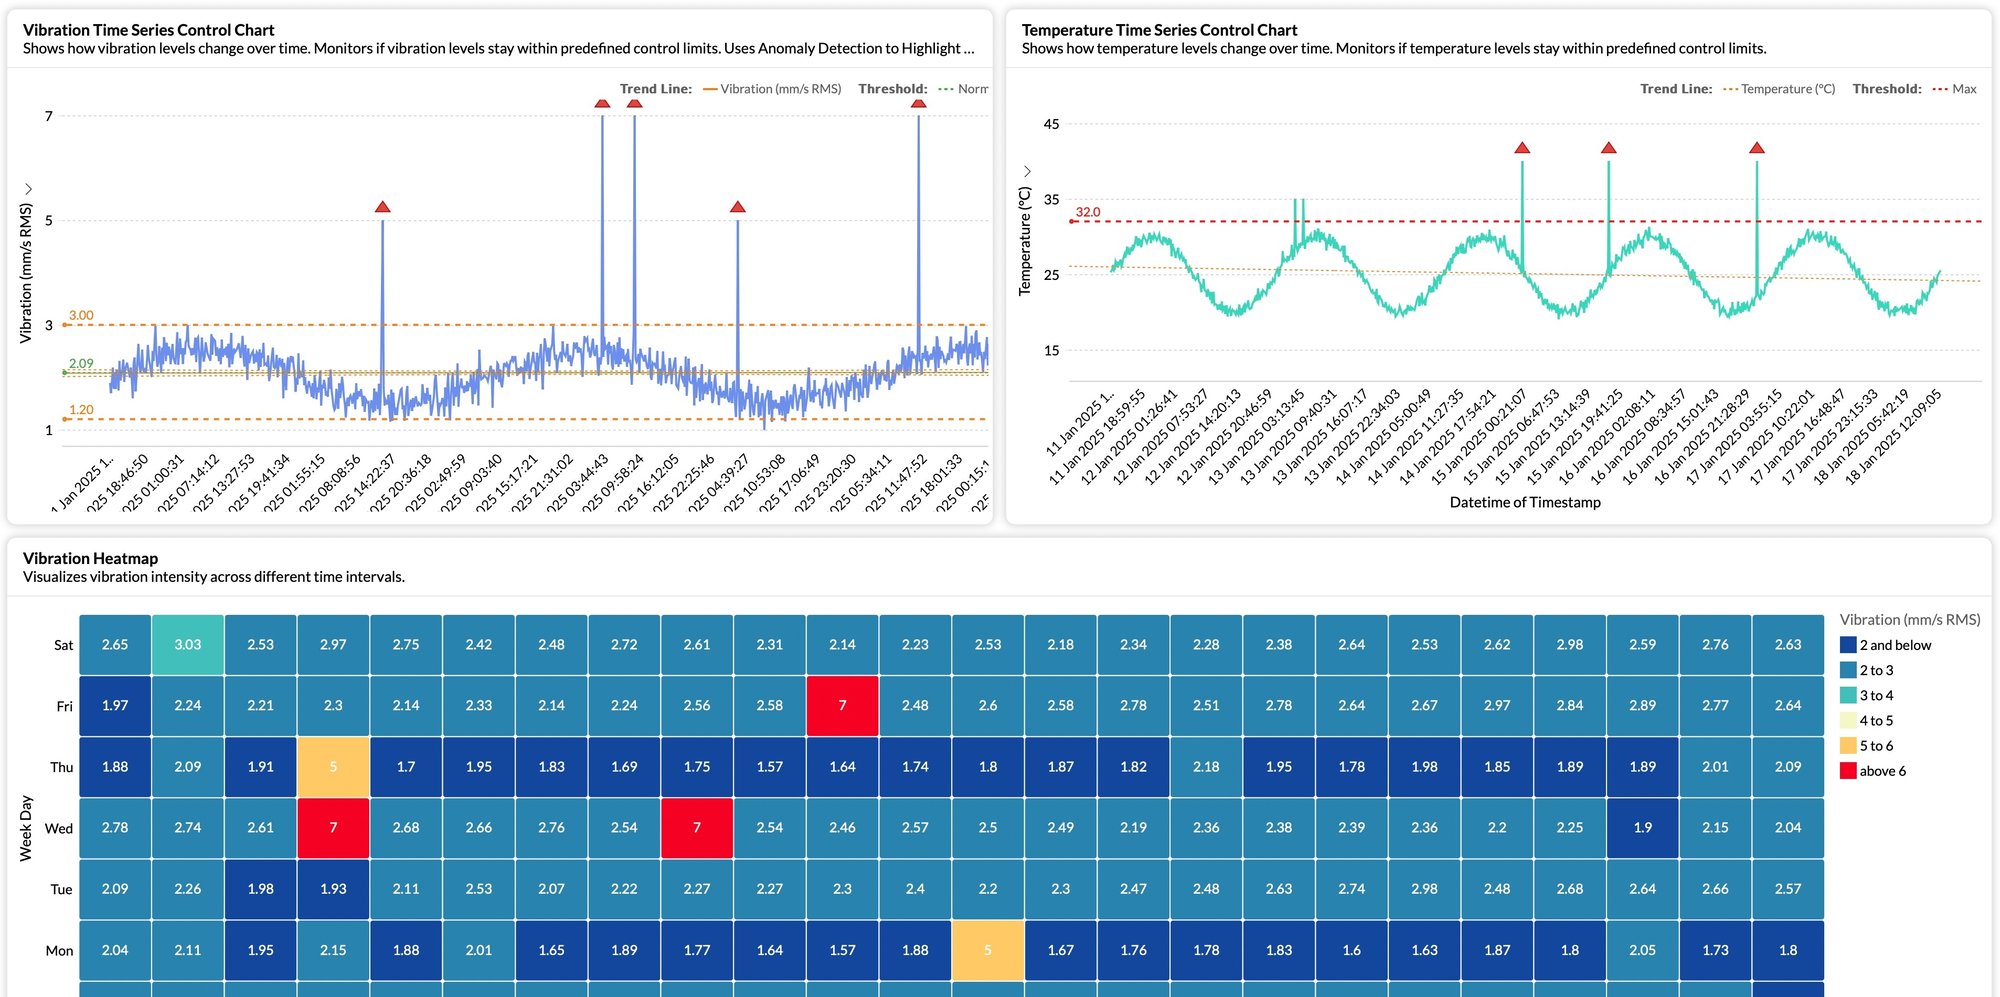The image size is (2000, 997).
Task: Click the yellow Mon heatmap cell showing 5
Action: [x=988, y=950]
